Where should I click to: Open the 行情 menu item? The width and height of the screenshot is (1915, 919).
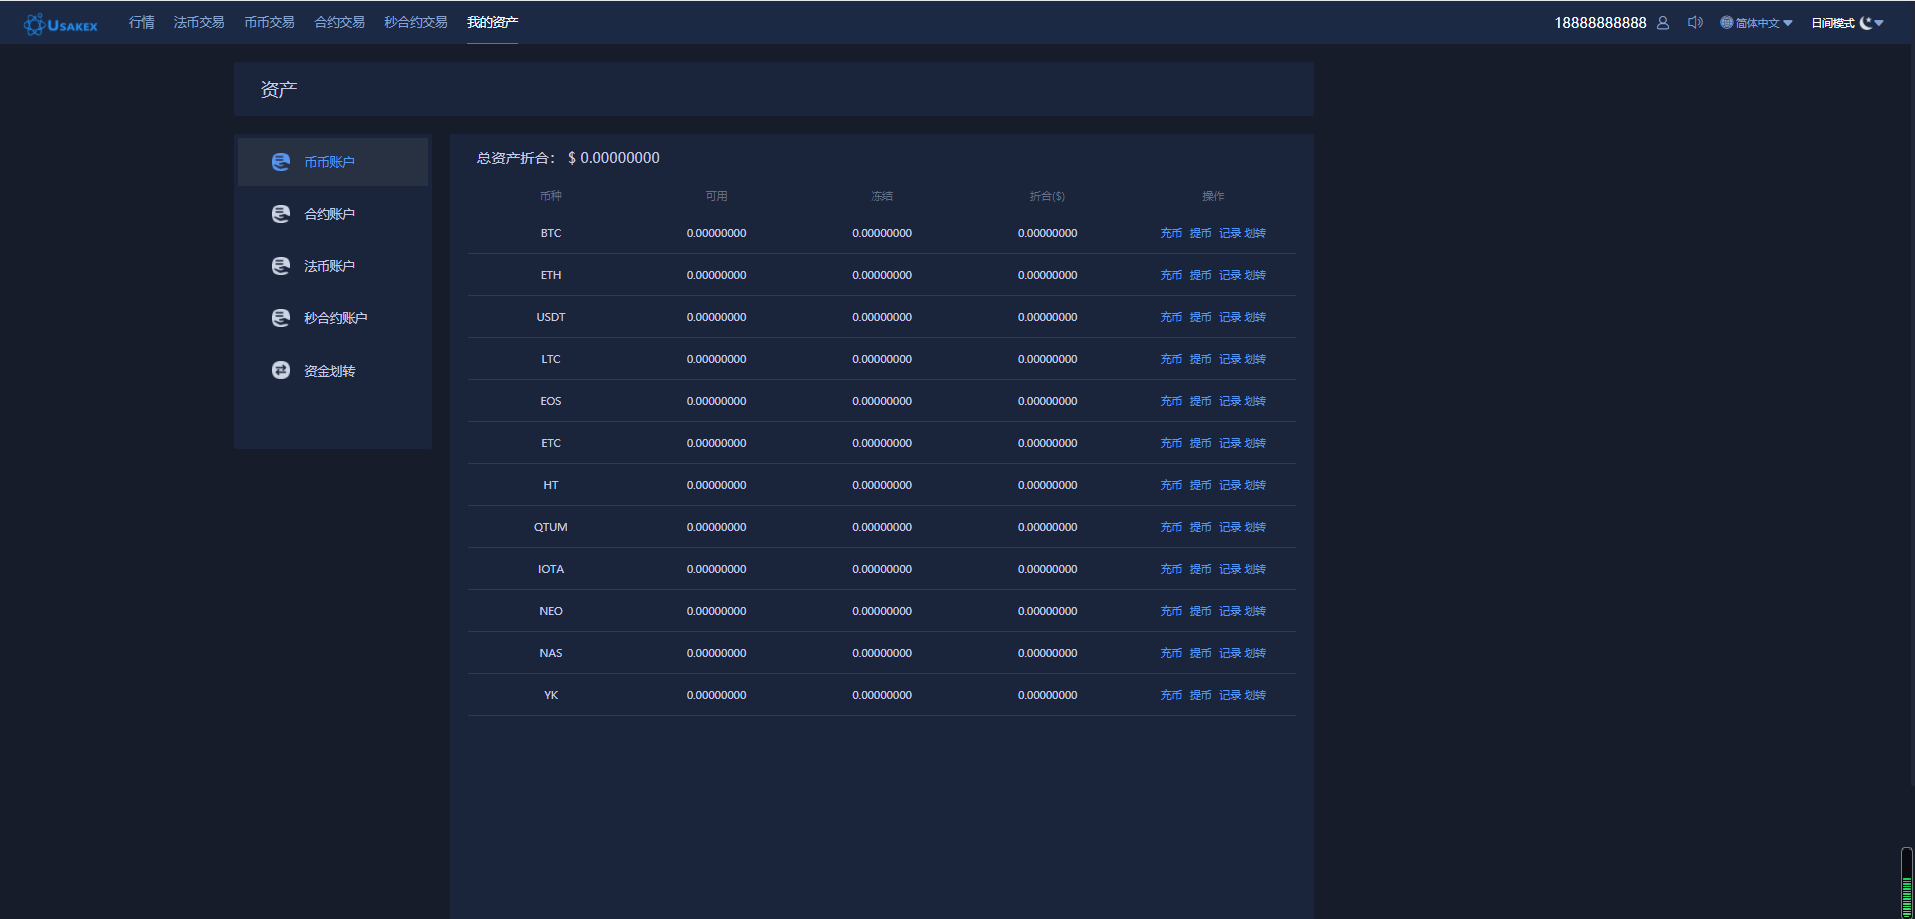tap(141, 22)
